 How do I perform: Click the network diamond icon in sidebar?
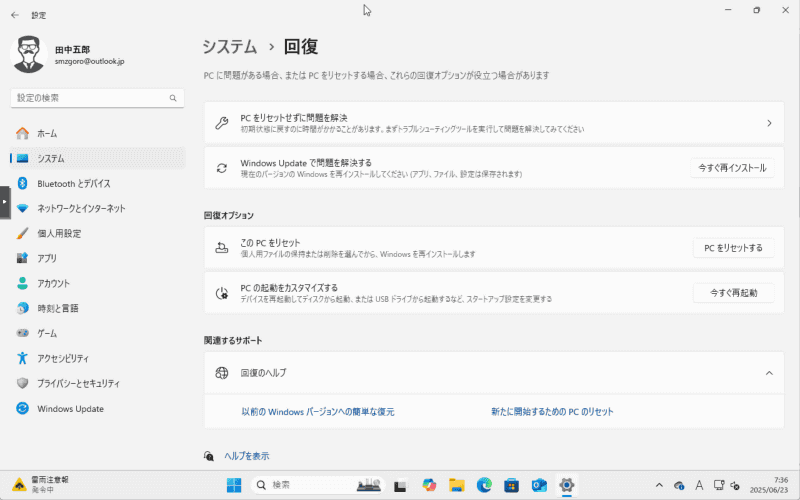pyautogui.click(x=22, y=209)
